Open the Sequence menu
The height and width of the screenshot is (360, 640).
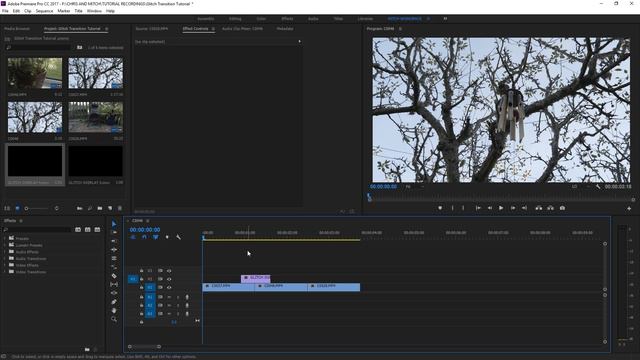pos(44,11)
